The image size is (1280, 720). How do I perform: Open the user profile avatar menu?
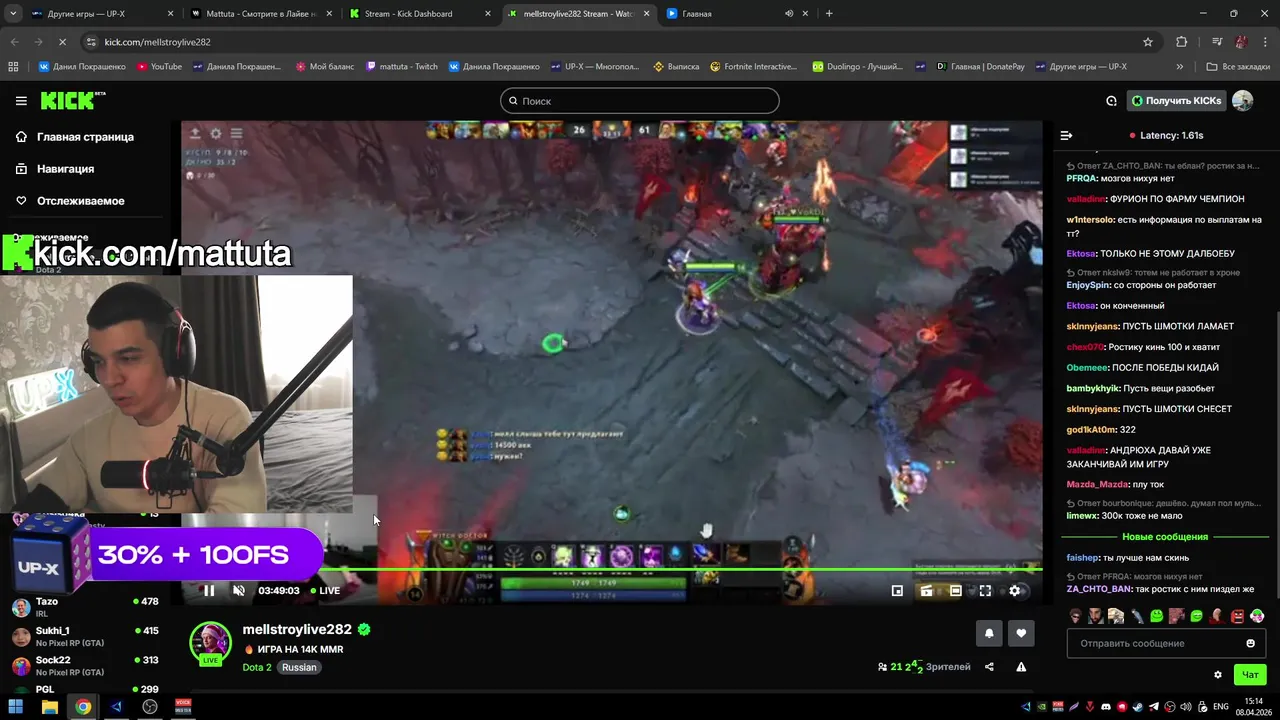tap(1242, 101)
